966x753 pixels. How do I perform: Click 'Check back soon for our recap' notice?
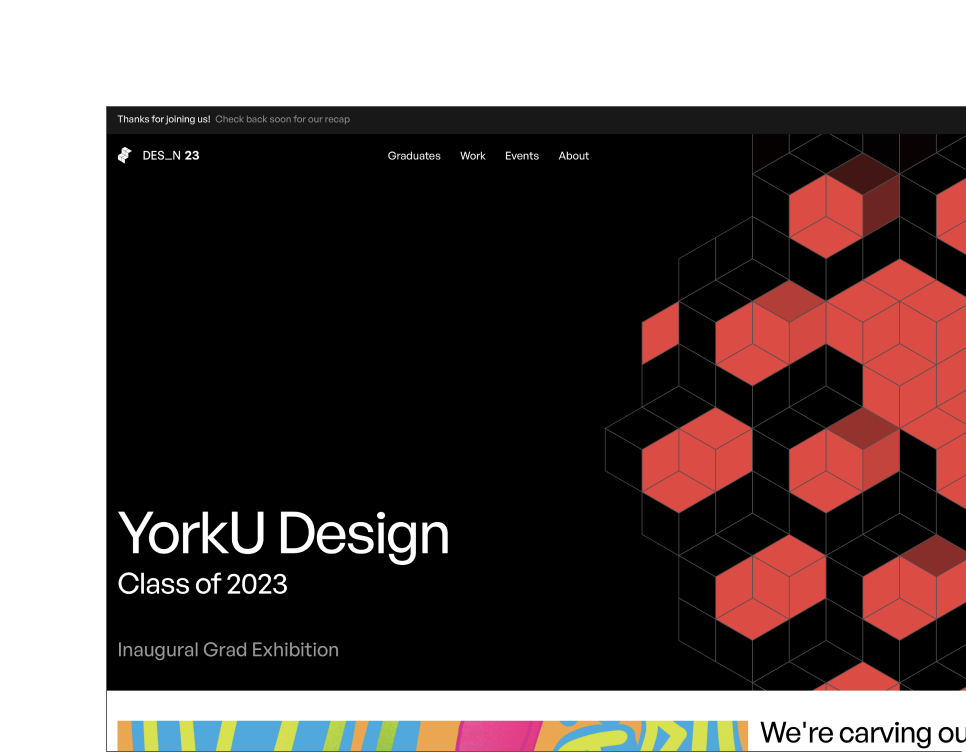[282, 119]
